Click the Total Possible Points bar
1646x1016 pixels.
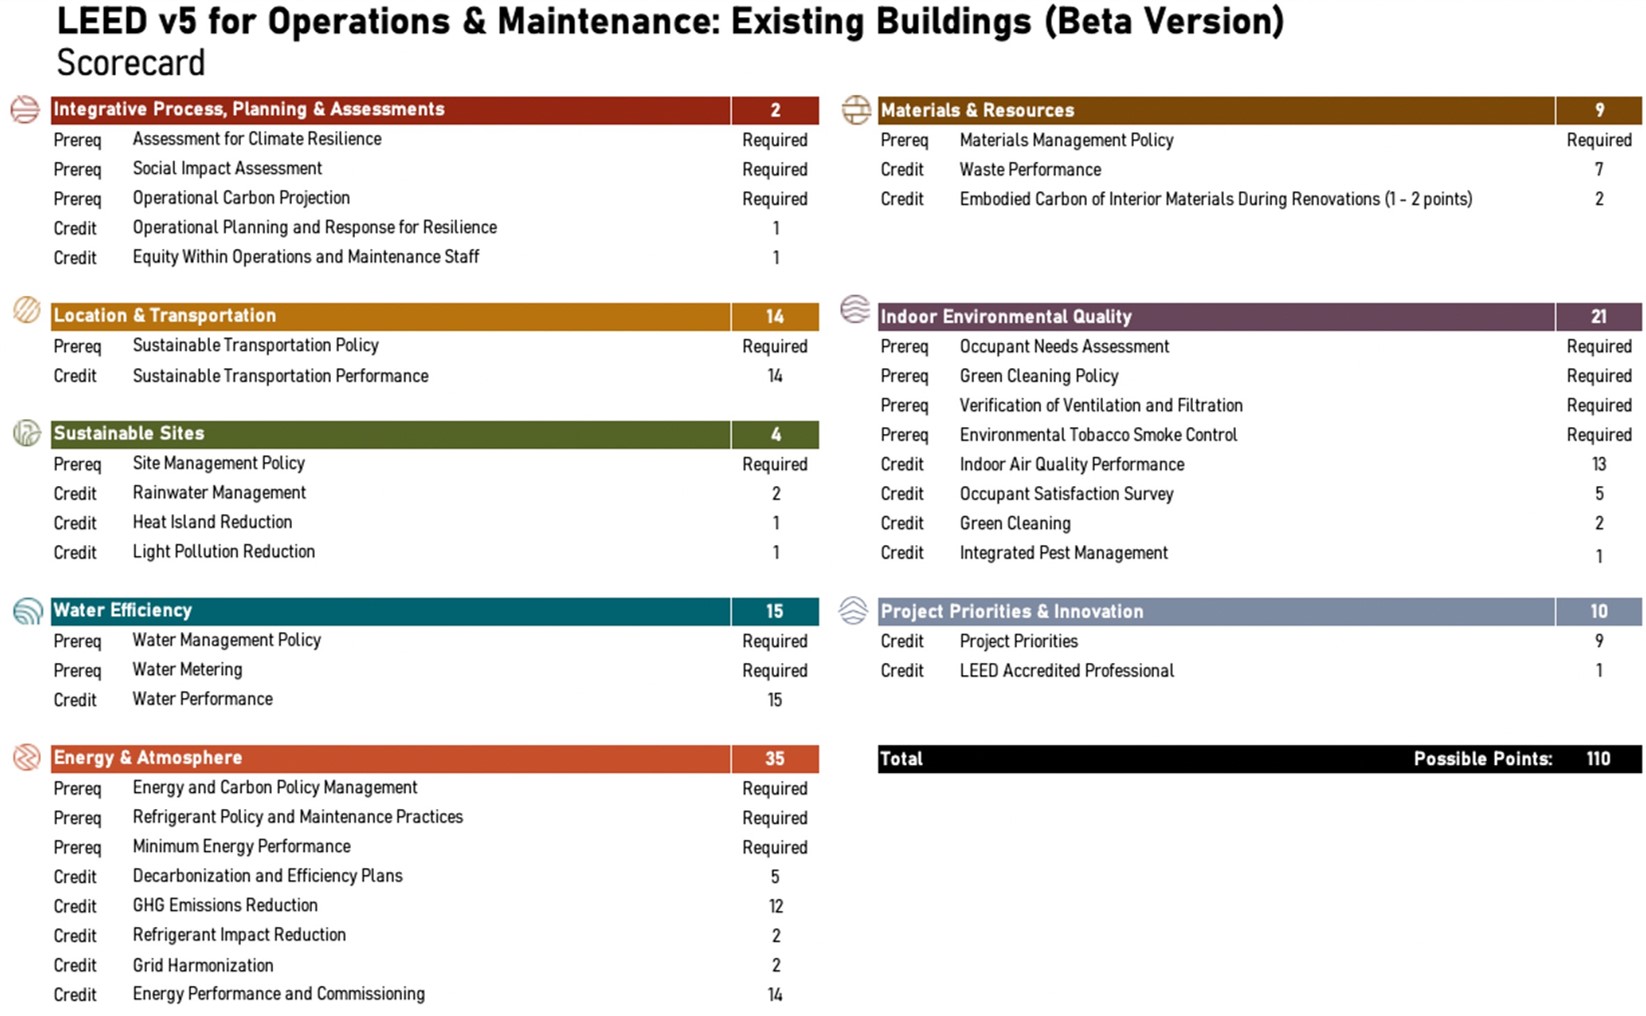(1260, 758)
